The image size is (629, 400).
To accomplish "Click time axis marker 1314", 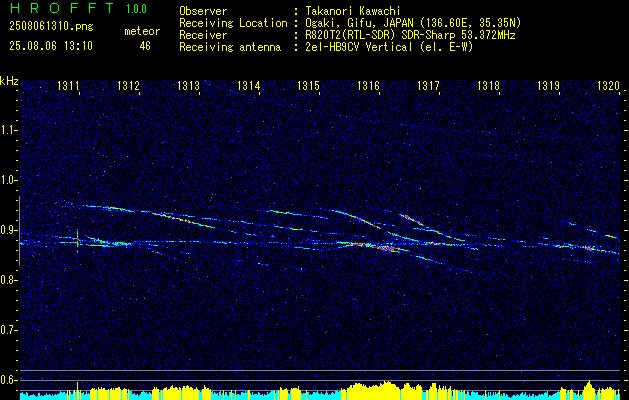I will tap(249, 86).
